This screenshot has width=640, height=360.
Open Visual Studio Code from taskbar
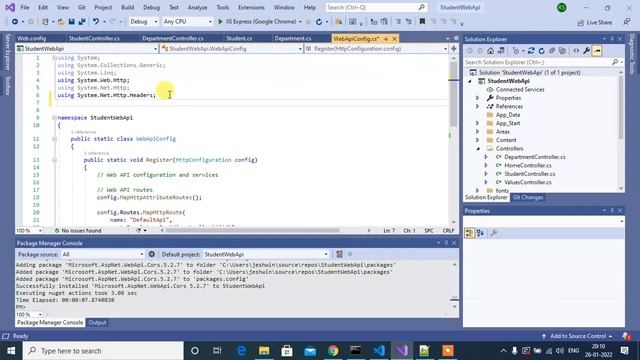point(379,351)
